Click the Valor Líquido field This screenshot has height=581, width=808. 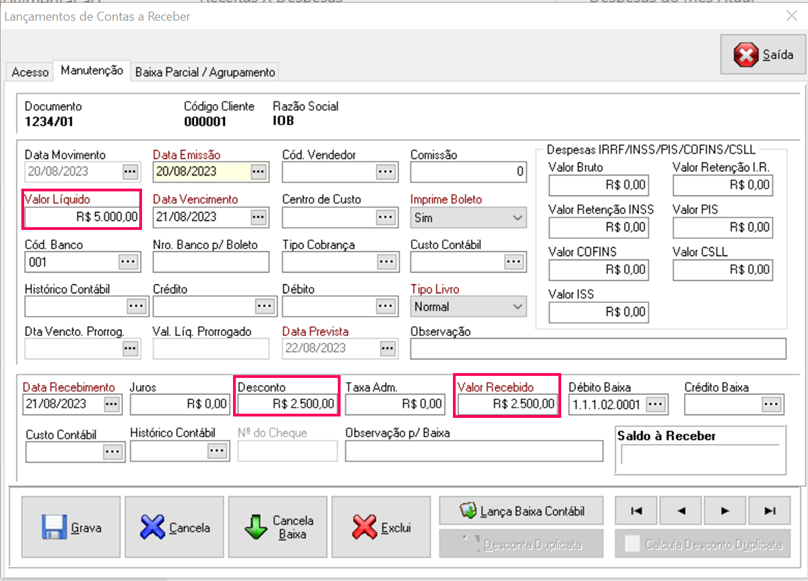[82, 217]
